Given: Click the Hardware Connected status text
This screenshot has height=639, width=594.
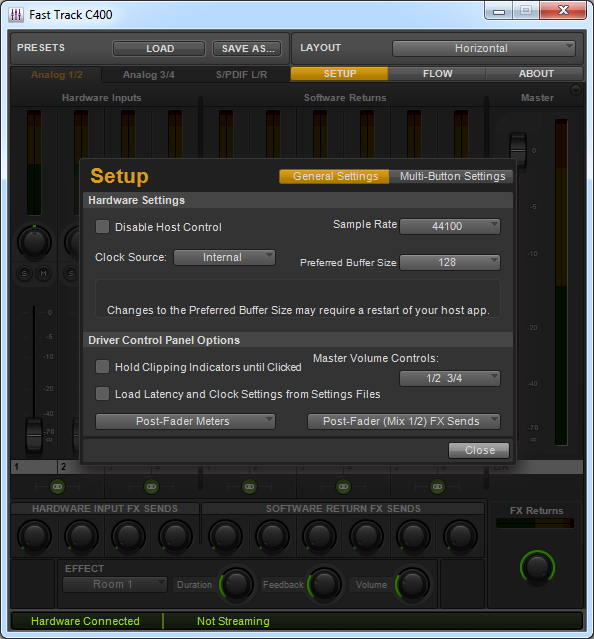Looking at the screenshot, I should point(86,621).
